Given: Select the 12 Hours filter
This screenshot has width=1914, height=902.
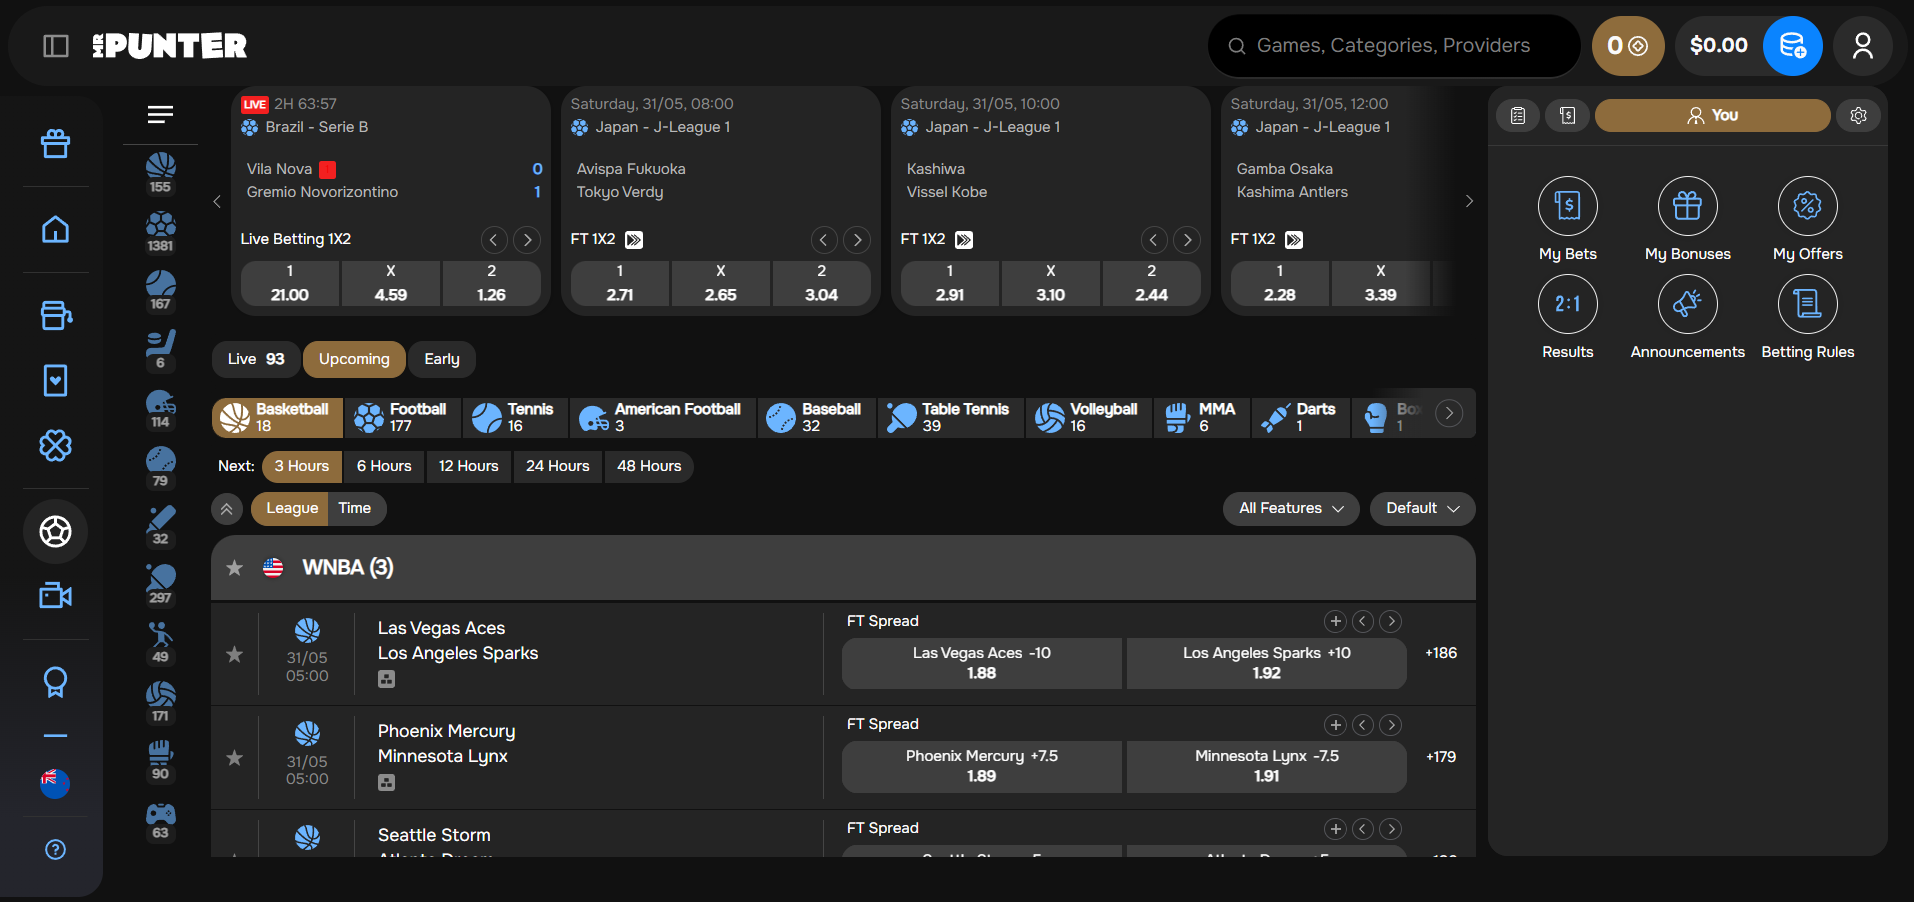Looking at the screenshot, I should tap(468, 466).
